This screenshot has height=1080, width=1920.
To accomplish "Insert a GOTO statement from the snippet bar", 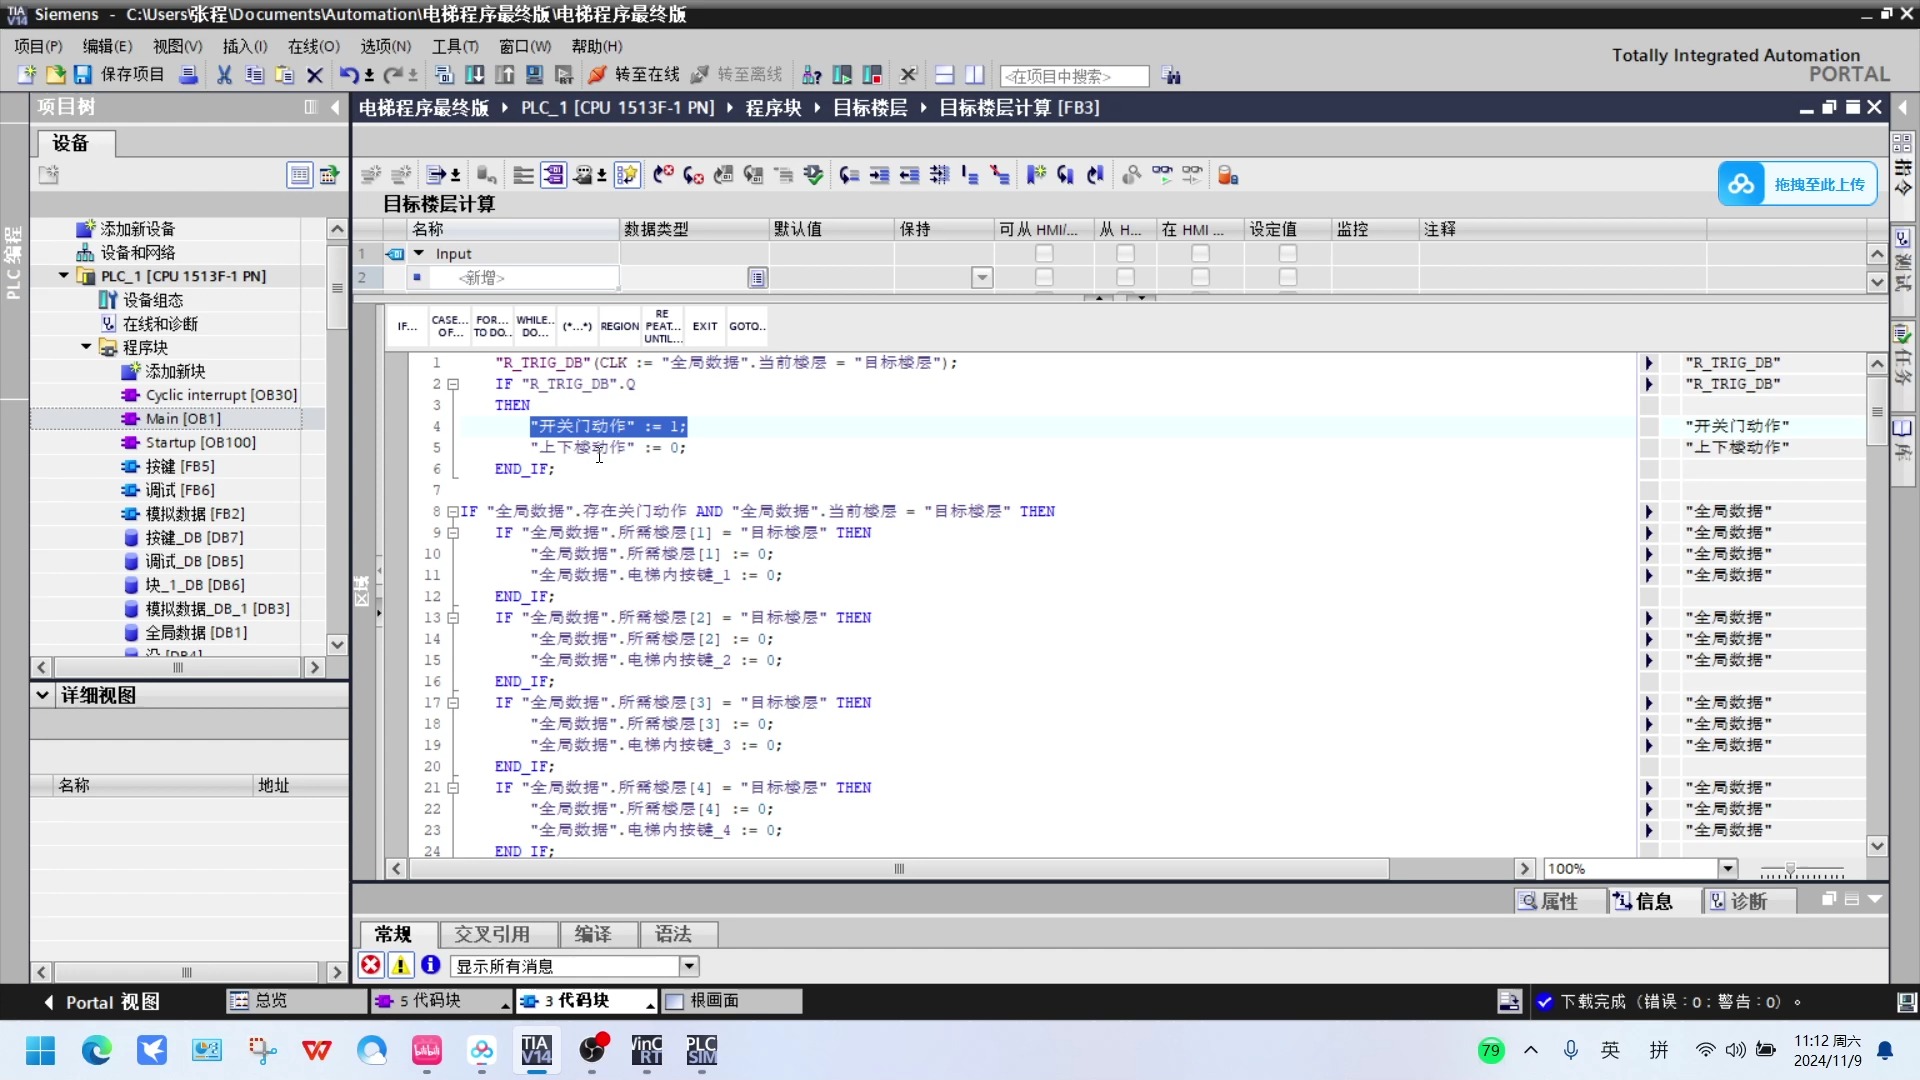I will 747,326.
